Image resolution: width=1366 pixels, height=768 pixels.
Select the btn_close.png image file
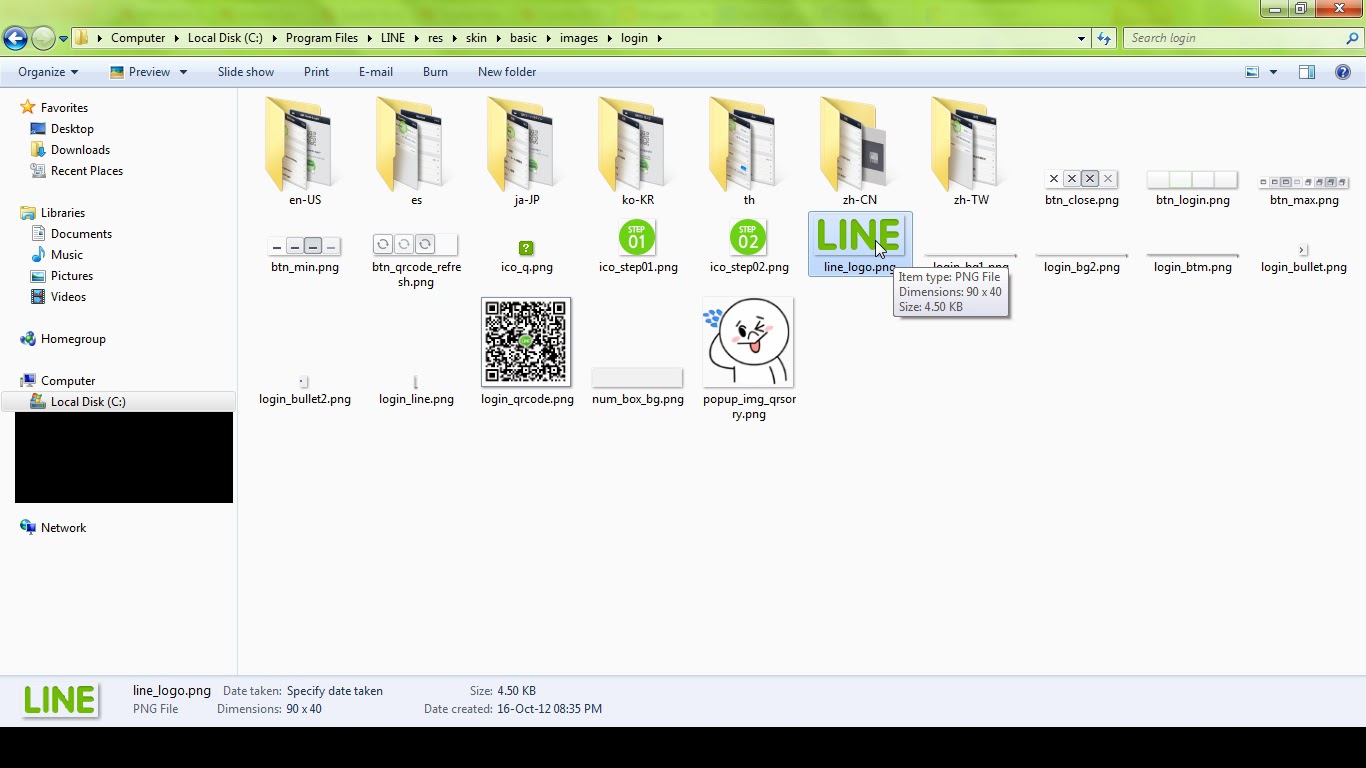[x=1081, y=178]
